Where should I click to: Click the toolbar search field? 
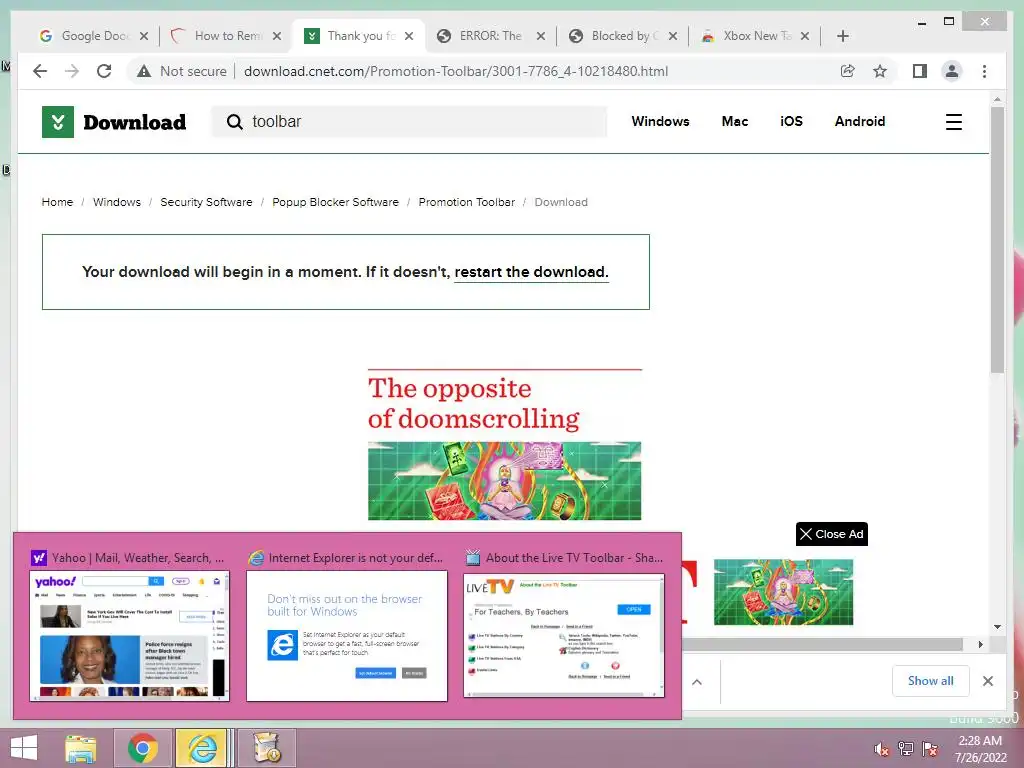coord(409,121)
